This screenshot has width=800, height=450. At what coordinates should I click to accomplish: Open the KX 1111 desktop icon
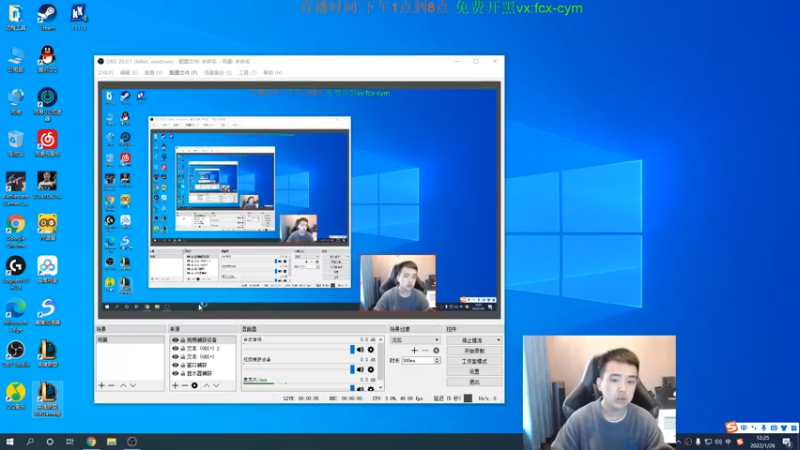(x=78, y=17)
